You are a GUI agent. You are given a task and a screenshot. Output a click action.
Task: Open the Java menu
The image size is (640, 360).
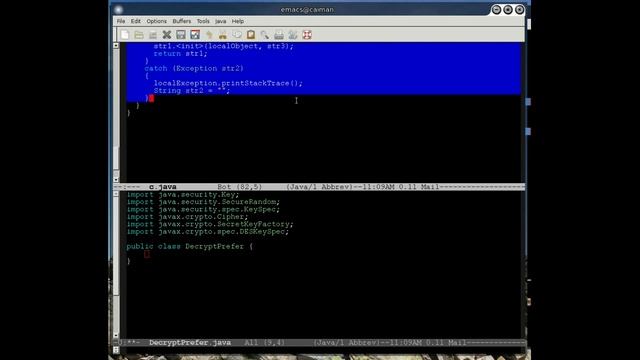[220, 21]
